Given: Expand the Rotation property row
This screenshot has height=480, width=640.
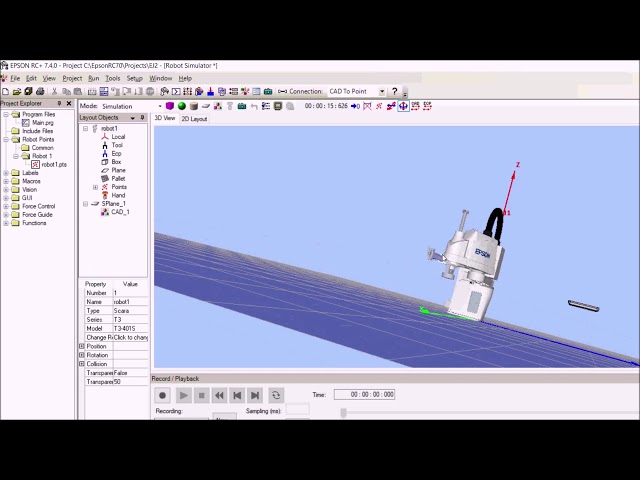Looking at the screenshot, I should pos(82,355).
